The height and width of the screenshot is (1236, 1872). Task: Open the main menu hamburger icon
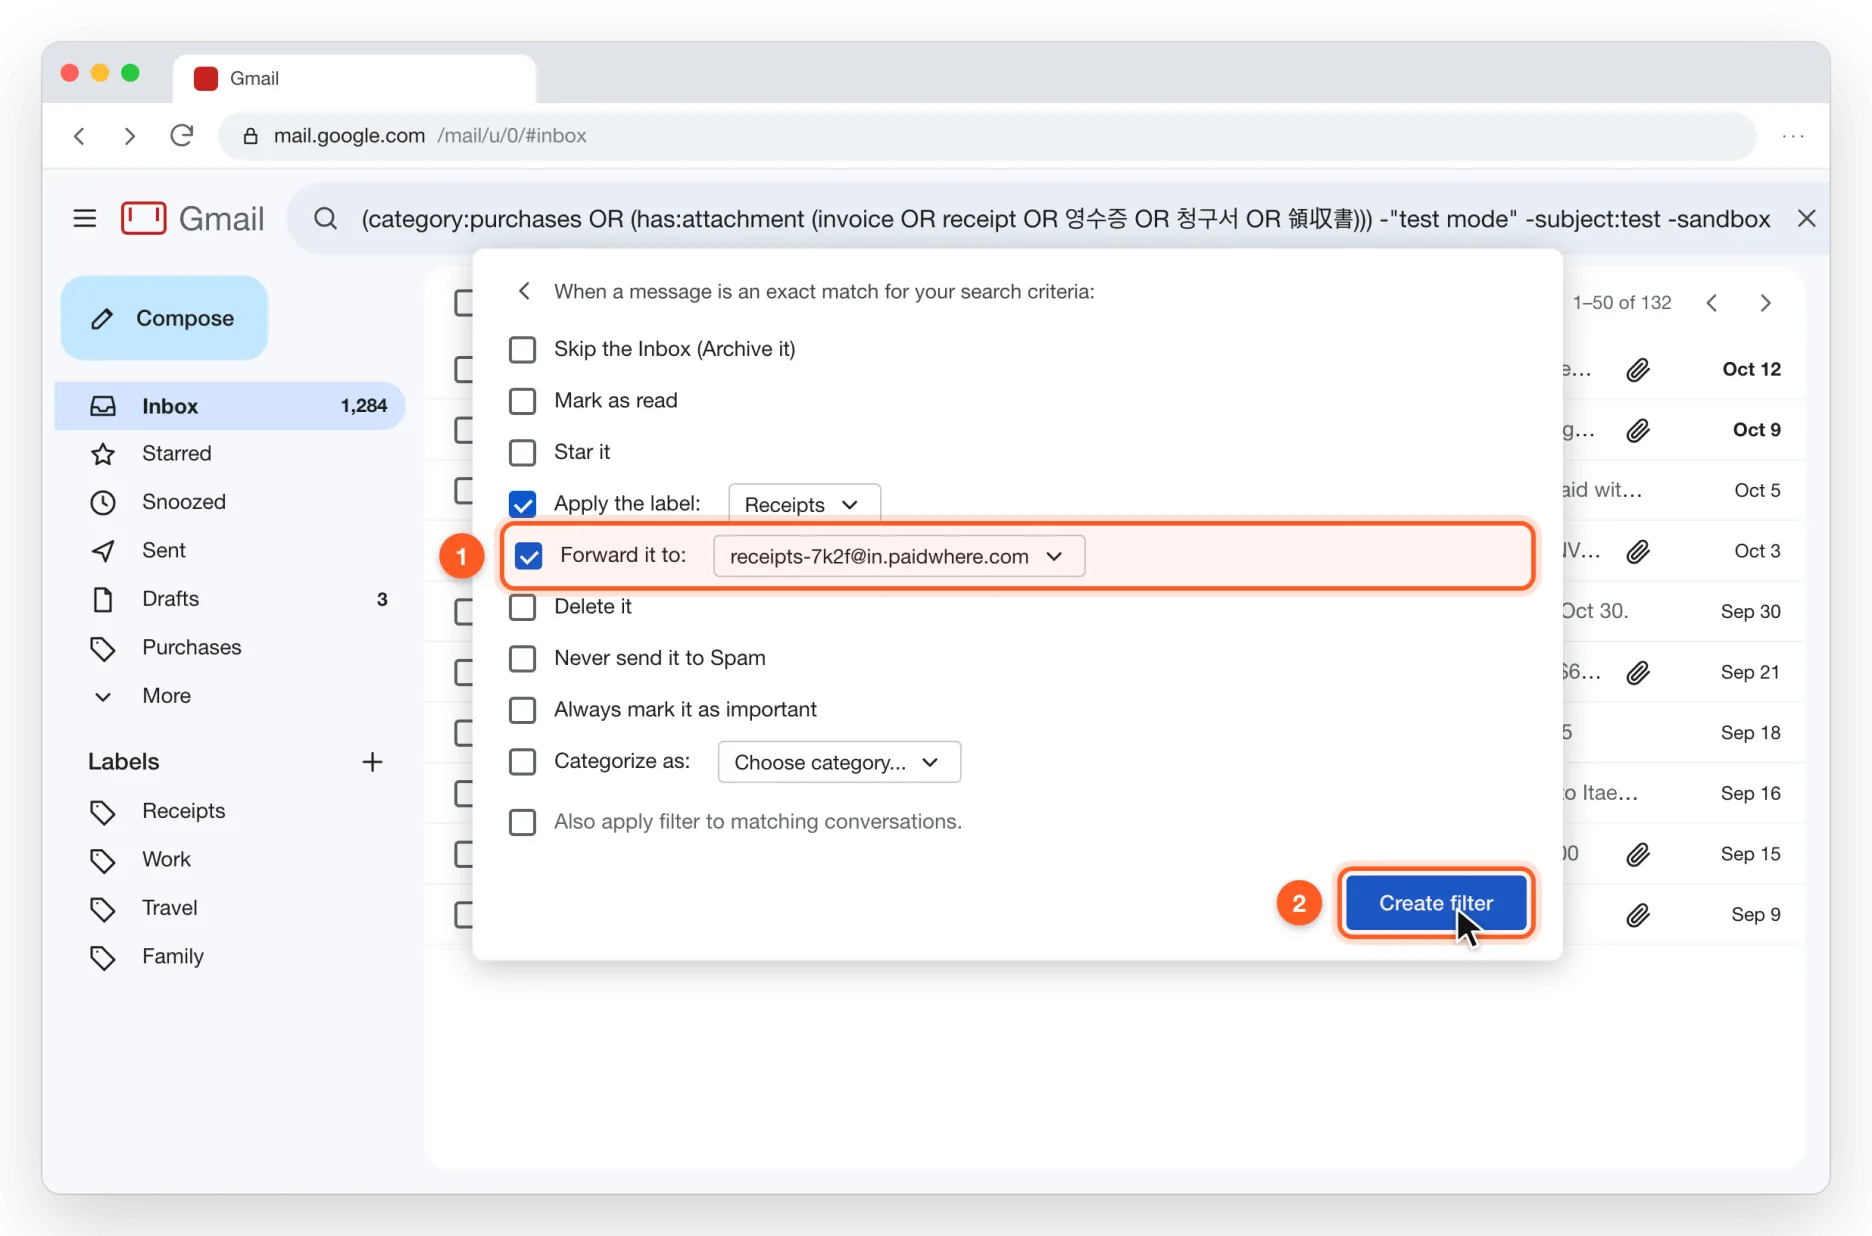click(x=85, y=218)
